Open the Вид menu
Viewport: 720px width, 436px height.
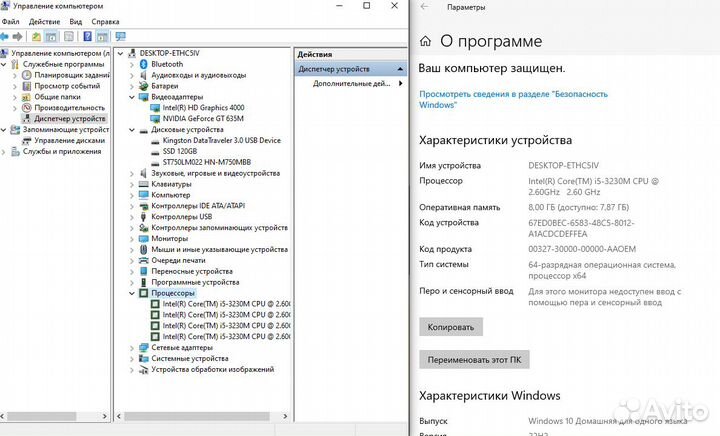[76, 22]
